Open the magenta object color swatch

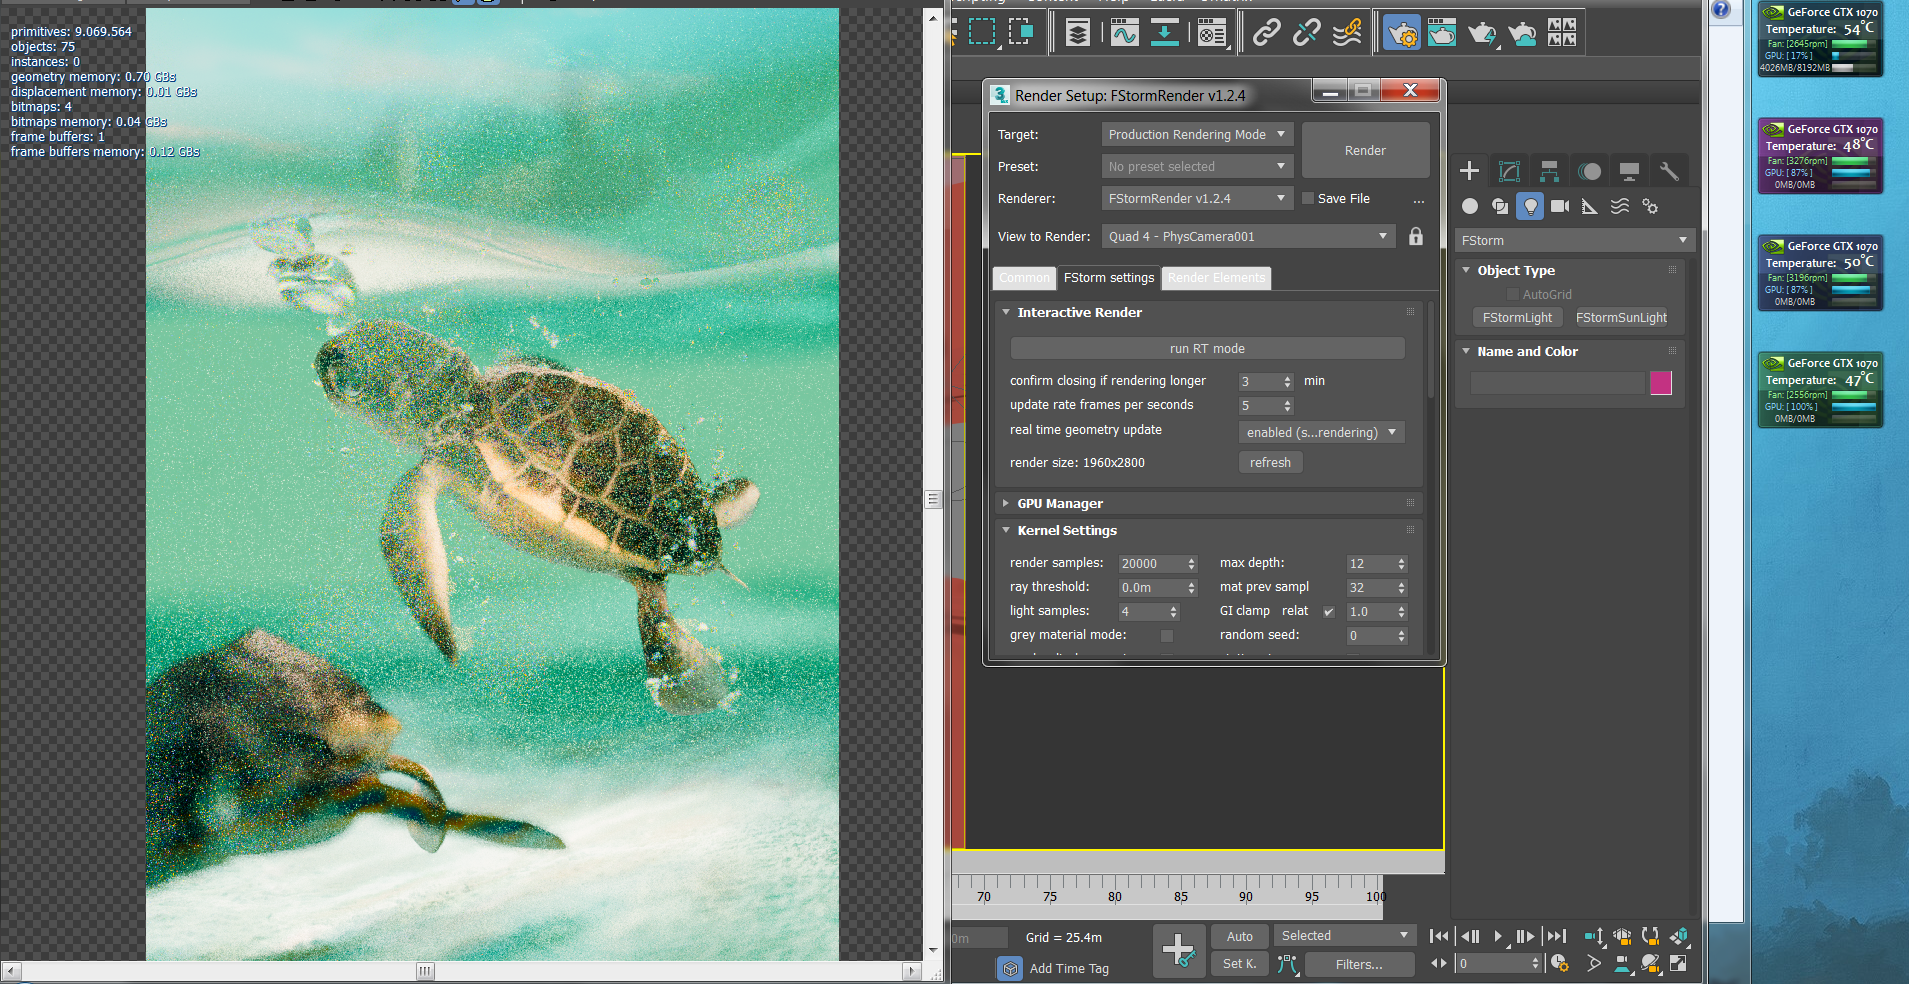click(1661, 383)
